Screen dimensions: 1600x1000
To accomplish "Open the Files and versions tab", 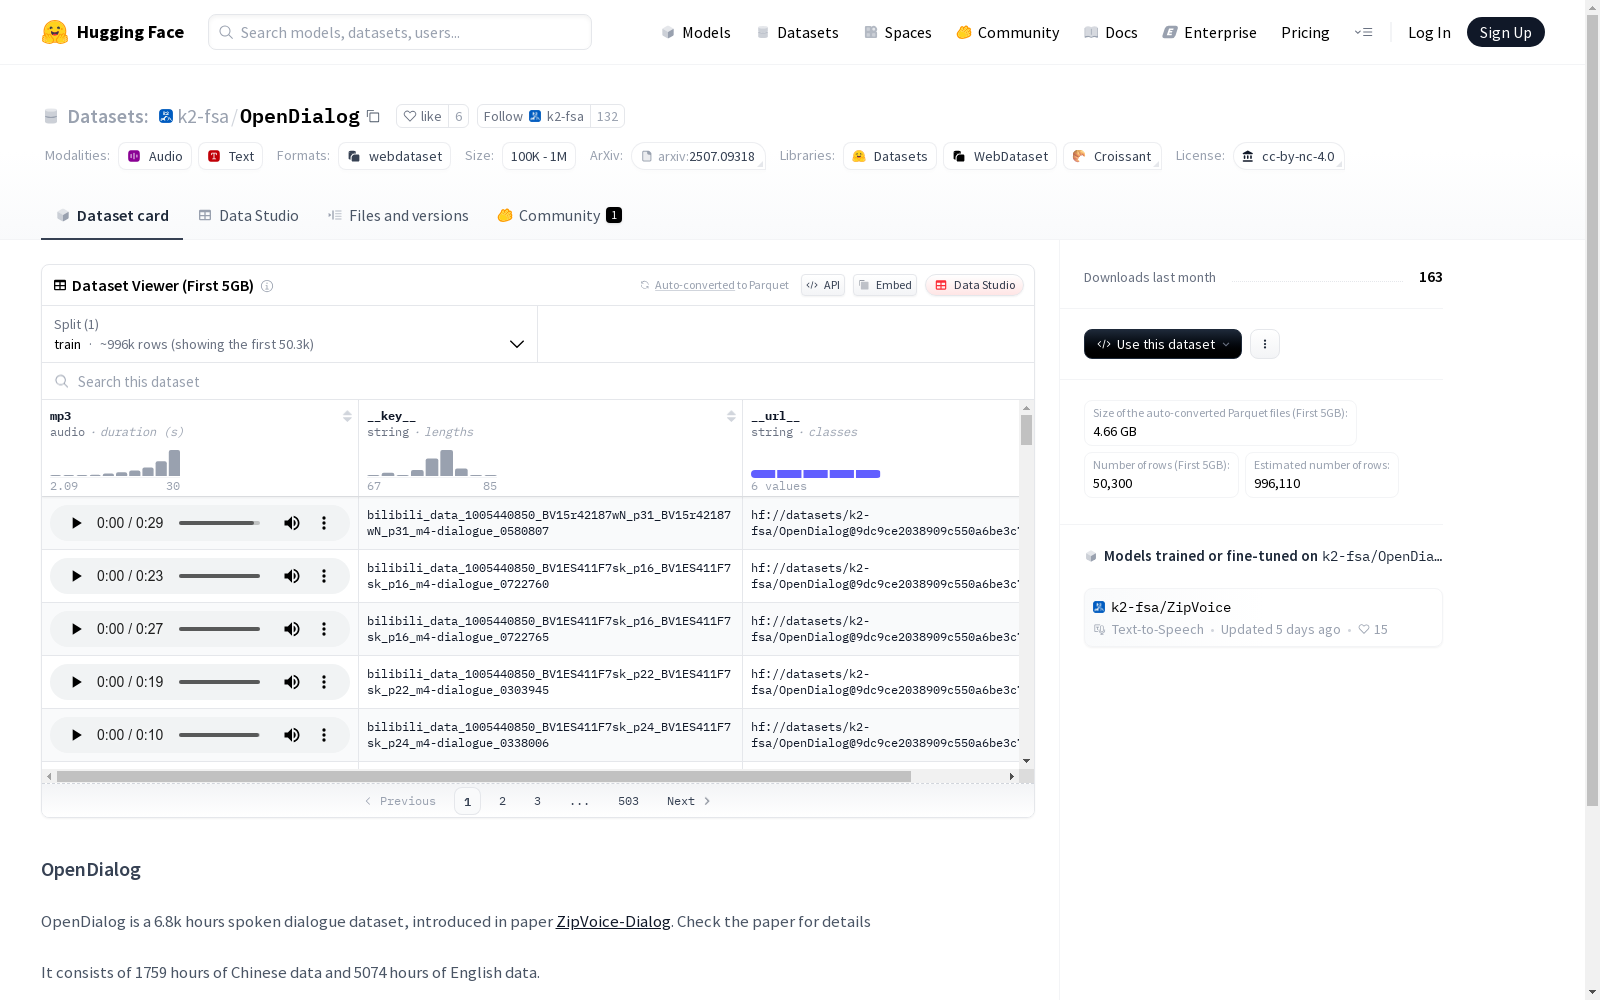I will pos(398,216).
